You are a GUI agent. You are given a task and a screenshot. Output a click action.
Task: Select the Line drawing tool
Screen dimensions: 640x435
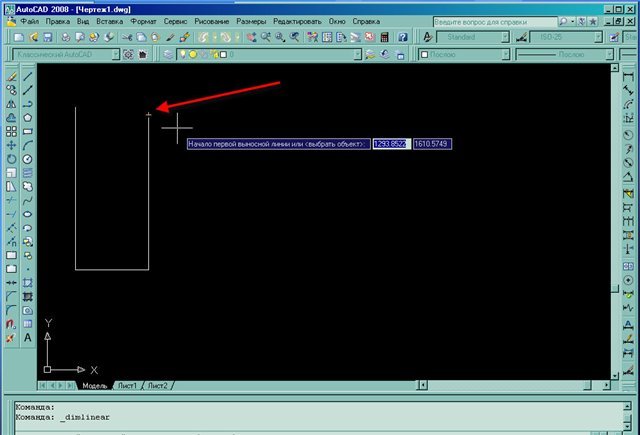pyautogui.click(x=28, y=76)
